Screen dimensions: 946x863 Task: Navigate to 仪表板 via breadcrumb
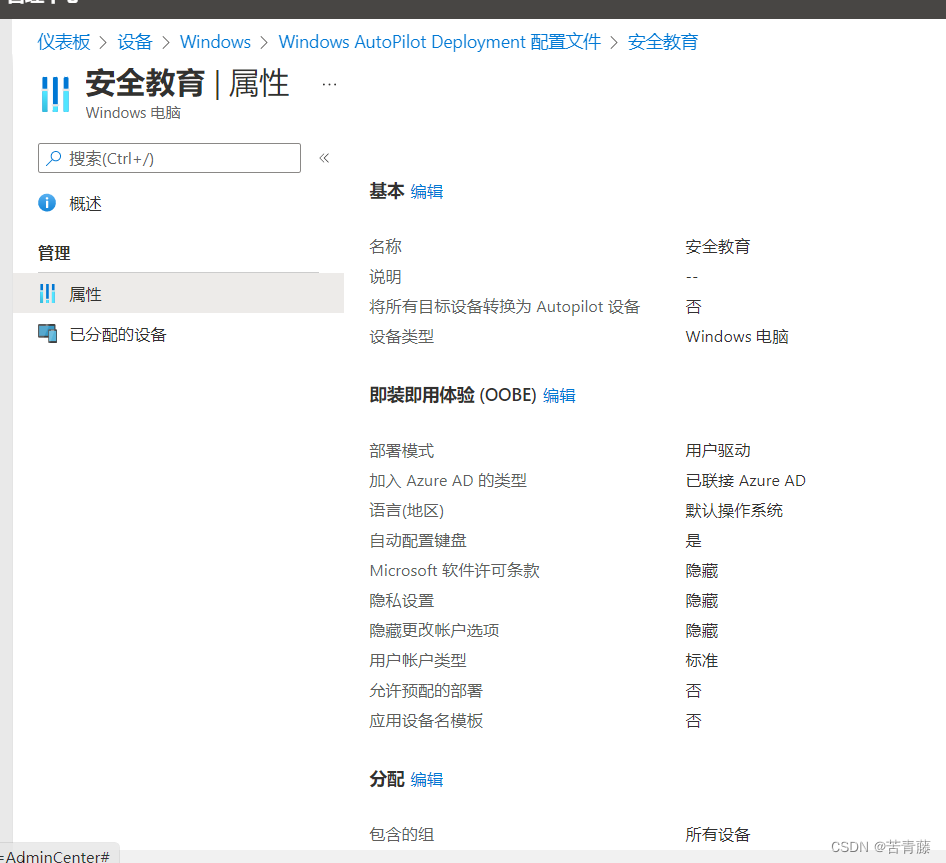click(64, 42)
